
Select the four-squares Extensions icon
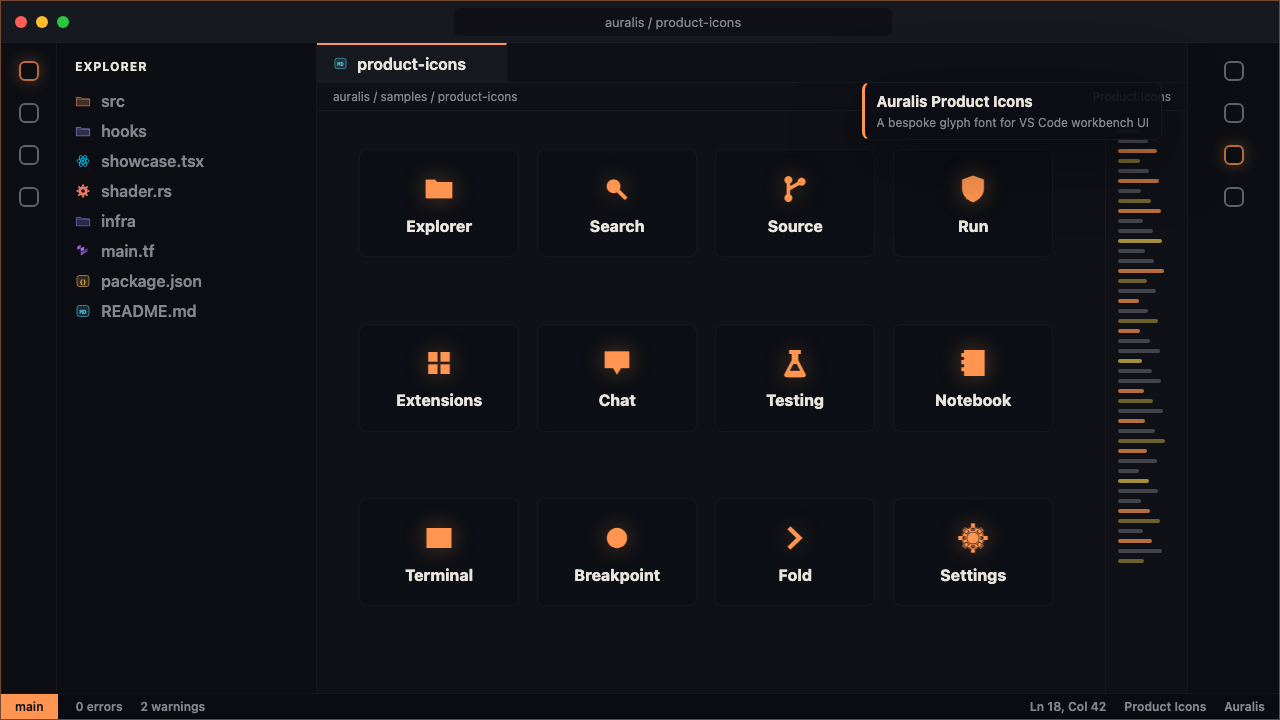[439, 363]
